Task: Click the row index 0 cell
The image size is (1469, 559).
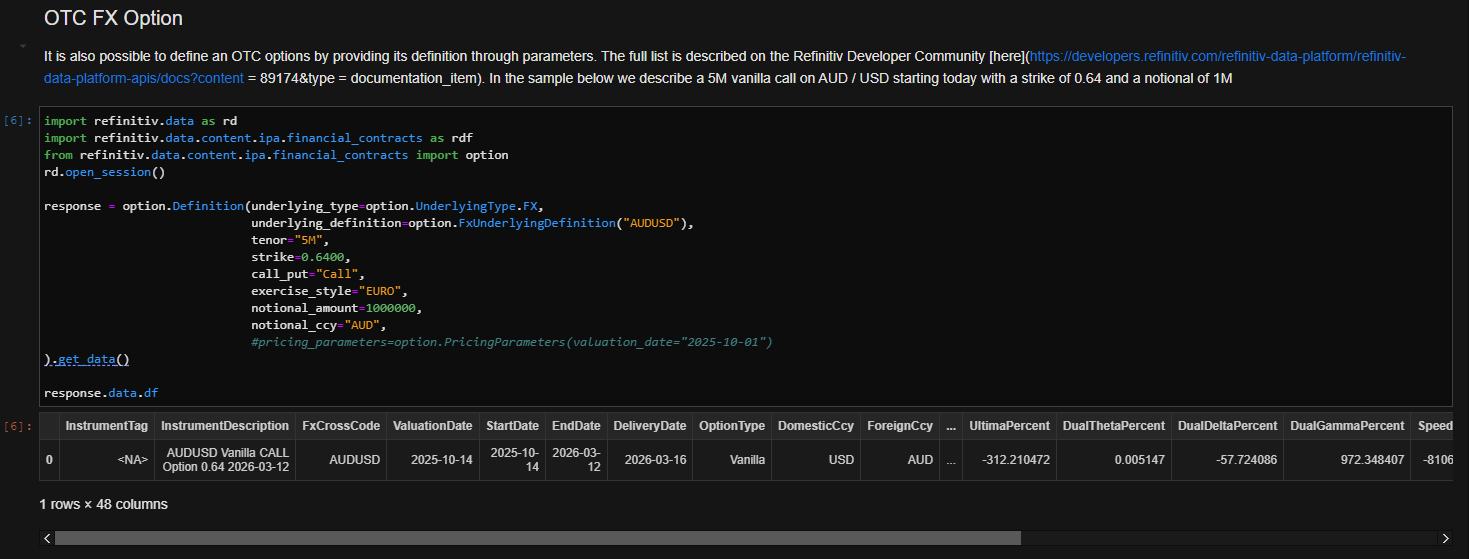Action: click(49, 460)
